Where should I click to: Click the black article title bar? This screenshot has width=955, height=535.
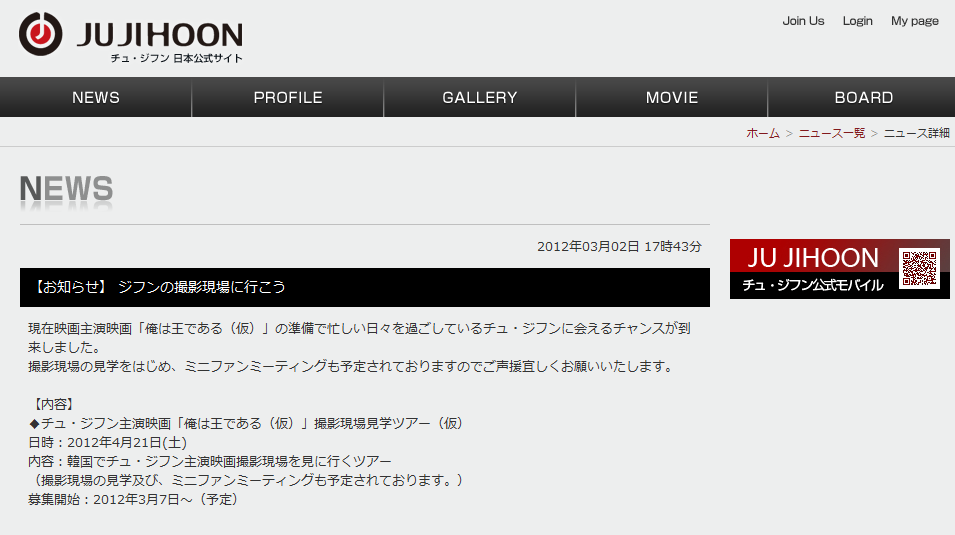click(x=364, y=287)
